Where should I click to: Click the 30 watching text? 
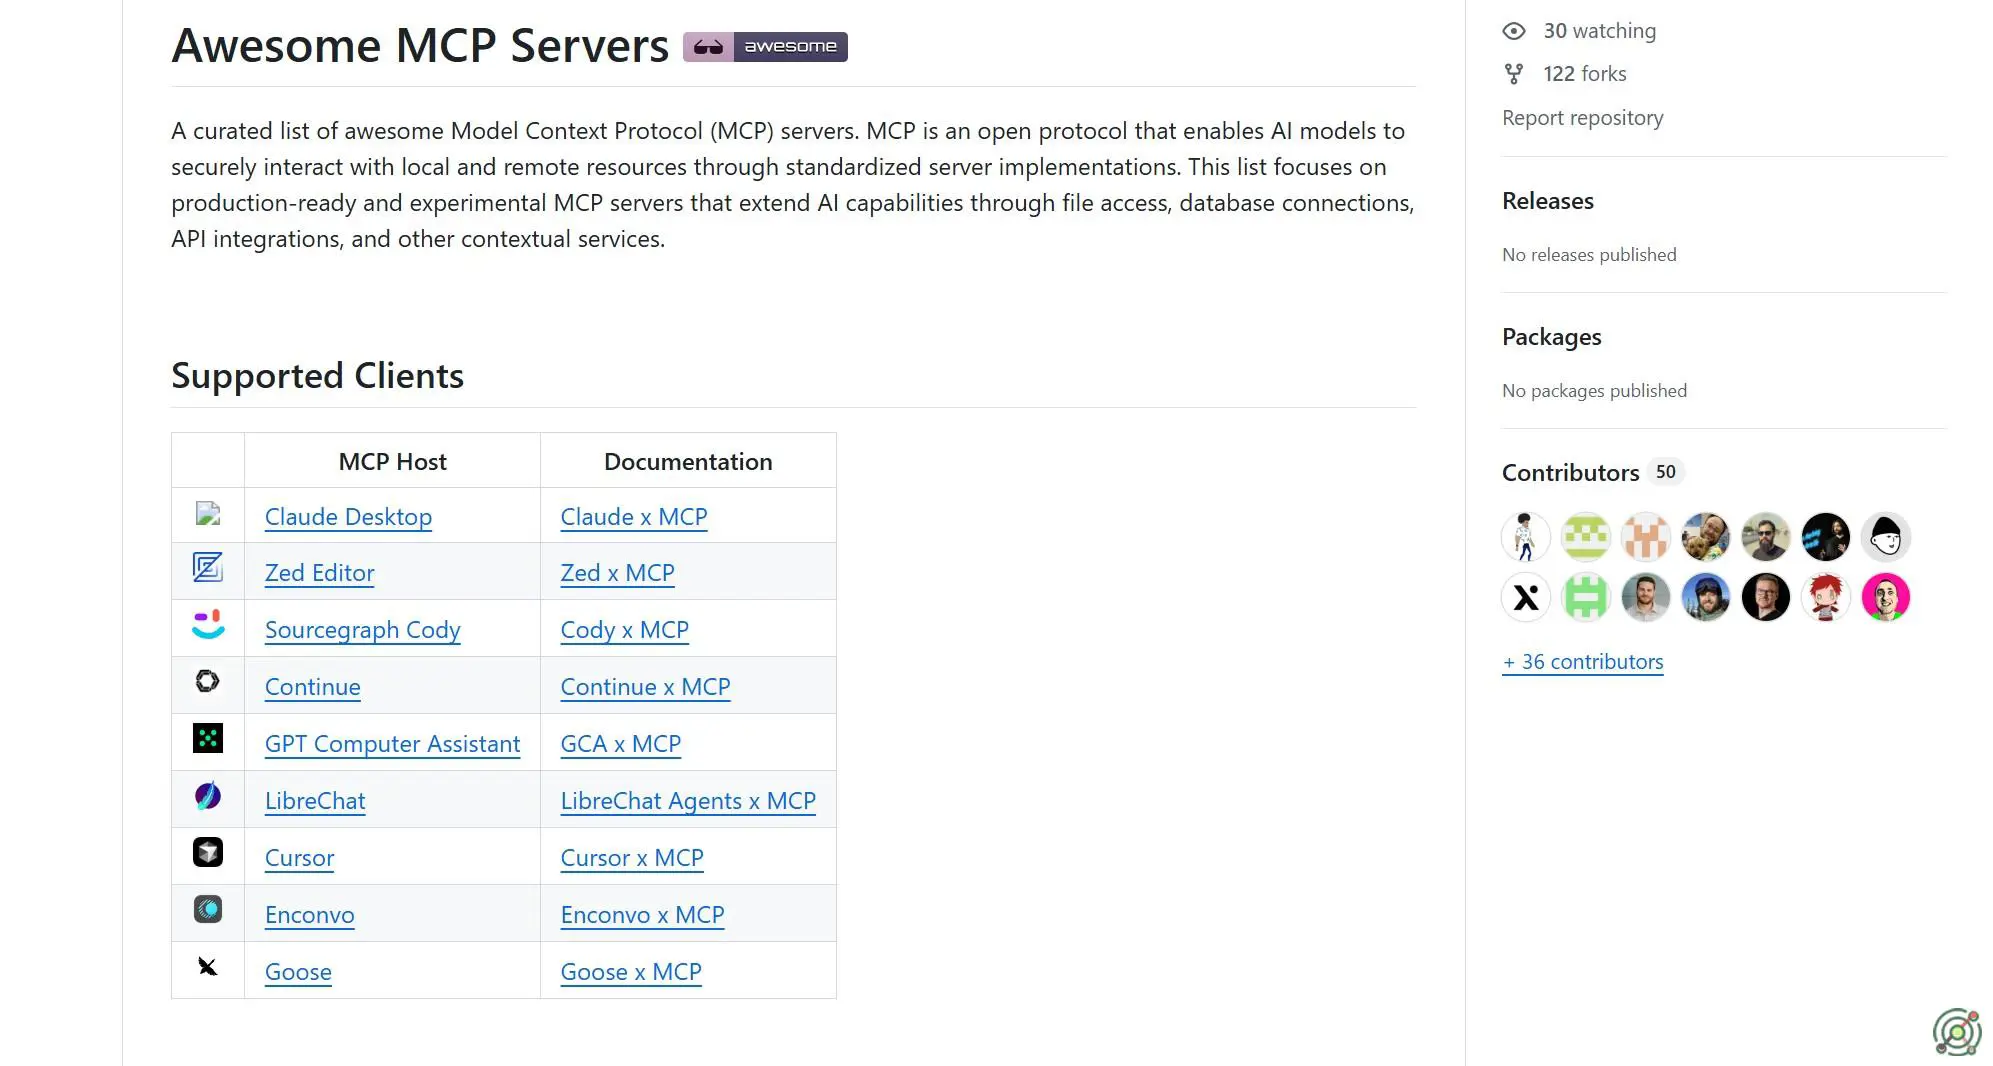(1599, 31)
